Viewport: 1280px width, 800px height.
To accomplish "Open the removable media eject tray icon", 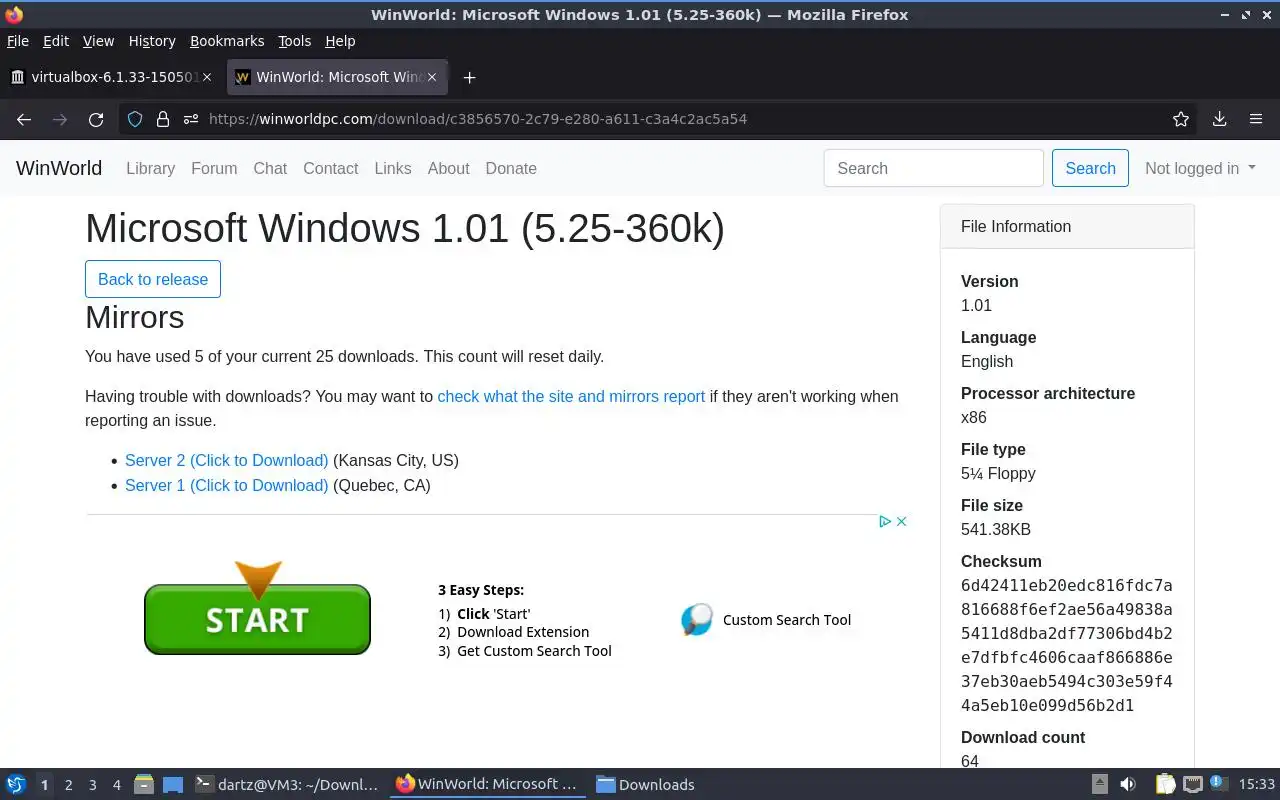I will [x=1099, y=784].
